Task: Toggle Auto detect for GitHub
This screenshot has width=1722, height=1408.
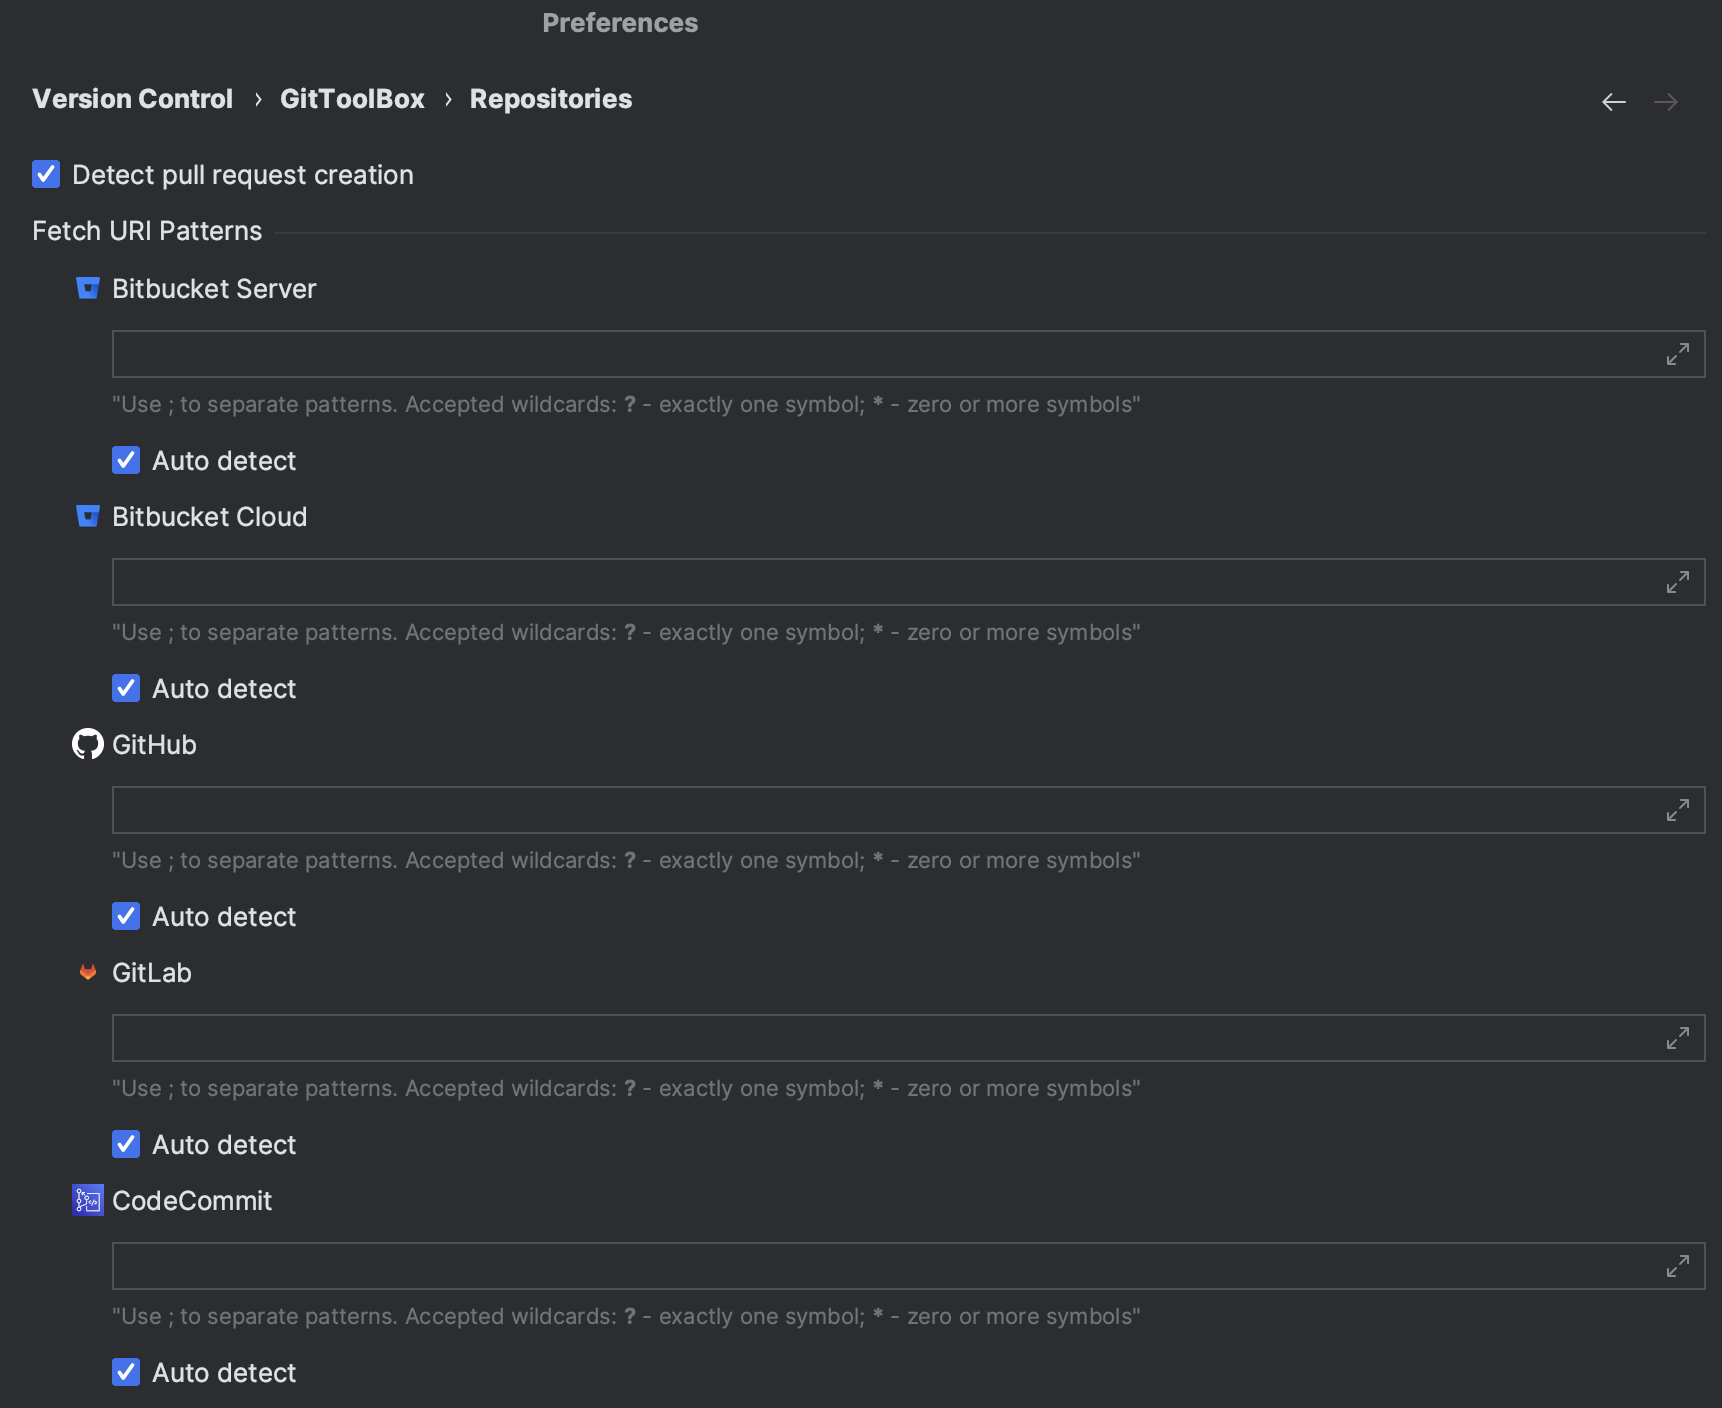Action: (126, 916)
